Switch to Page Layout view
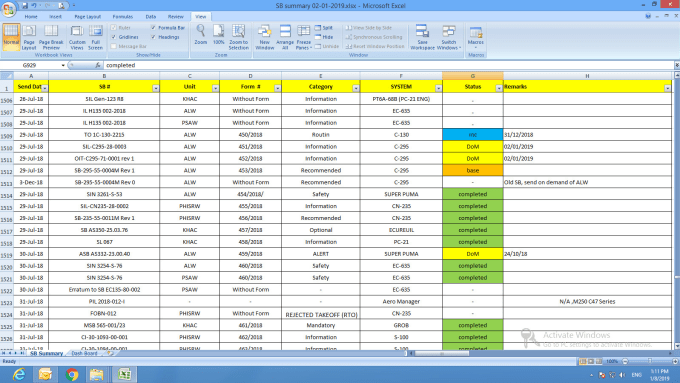Screen dimensions: 680x383 point(29,37)
